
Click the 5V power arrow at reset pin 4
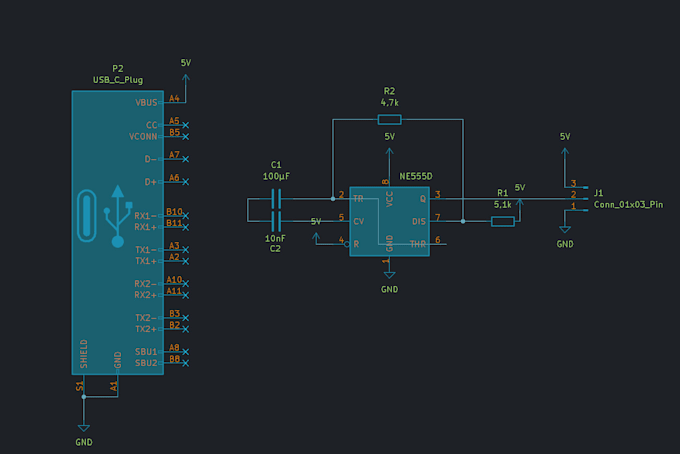(x=316, y=238)
